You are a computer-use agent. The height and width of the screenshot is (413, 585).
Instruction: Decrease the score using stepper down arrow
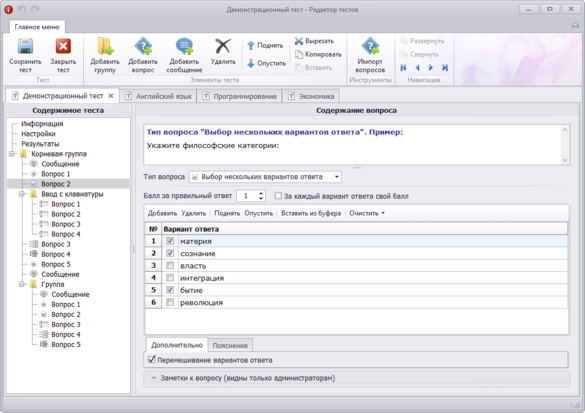[261, 198]
